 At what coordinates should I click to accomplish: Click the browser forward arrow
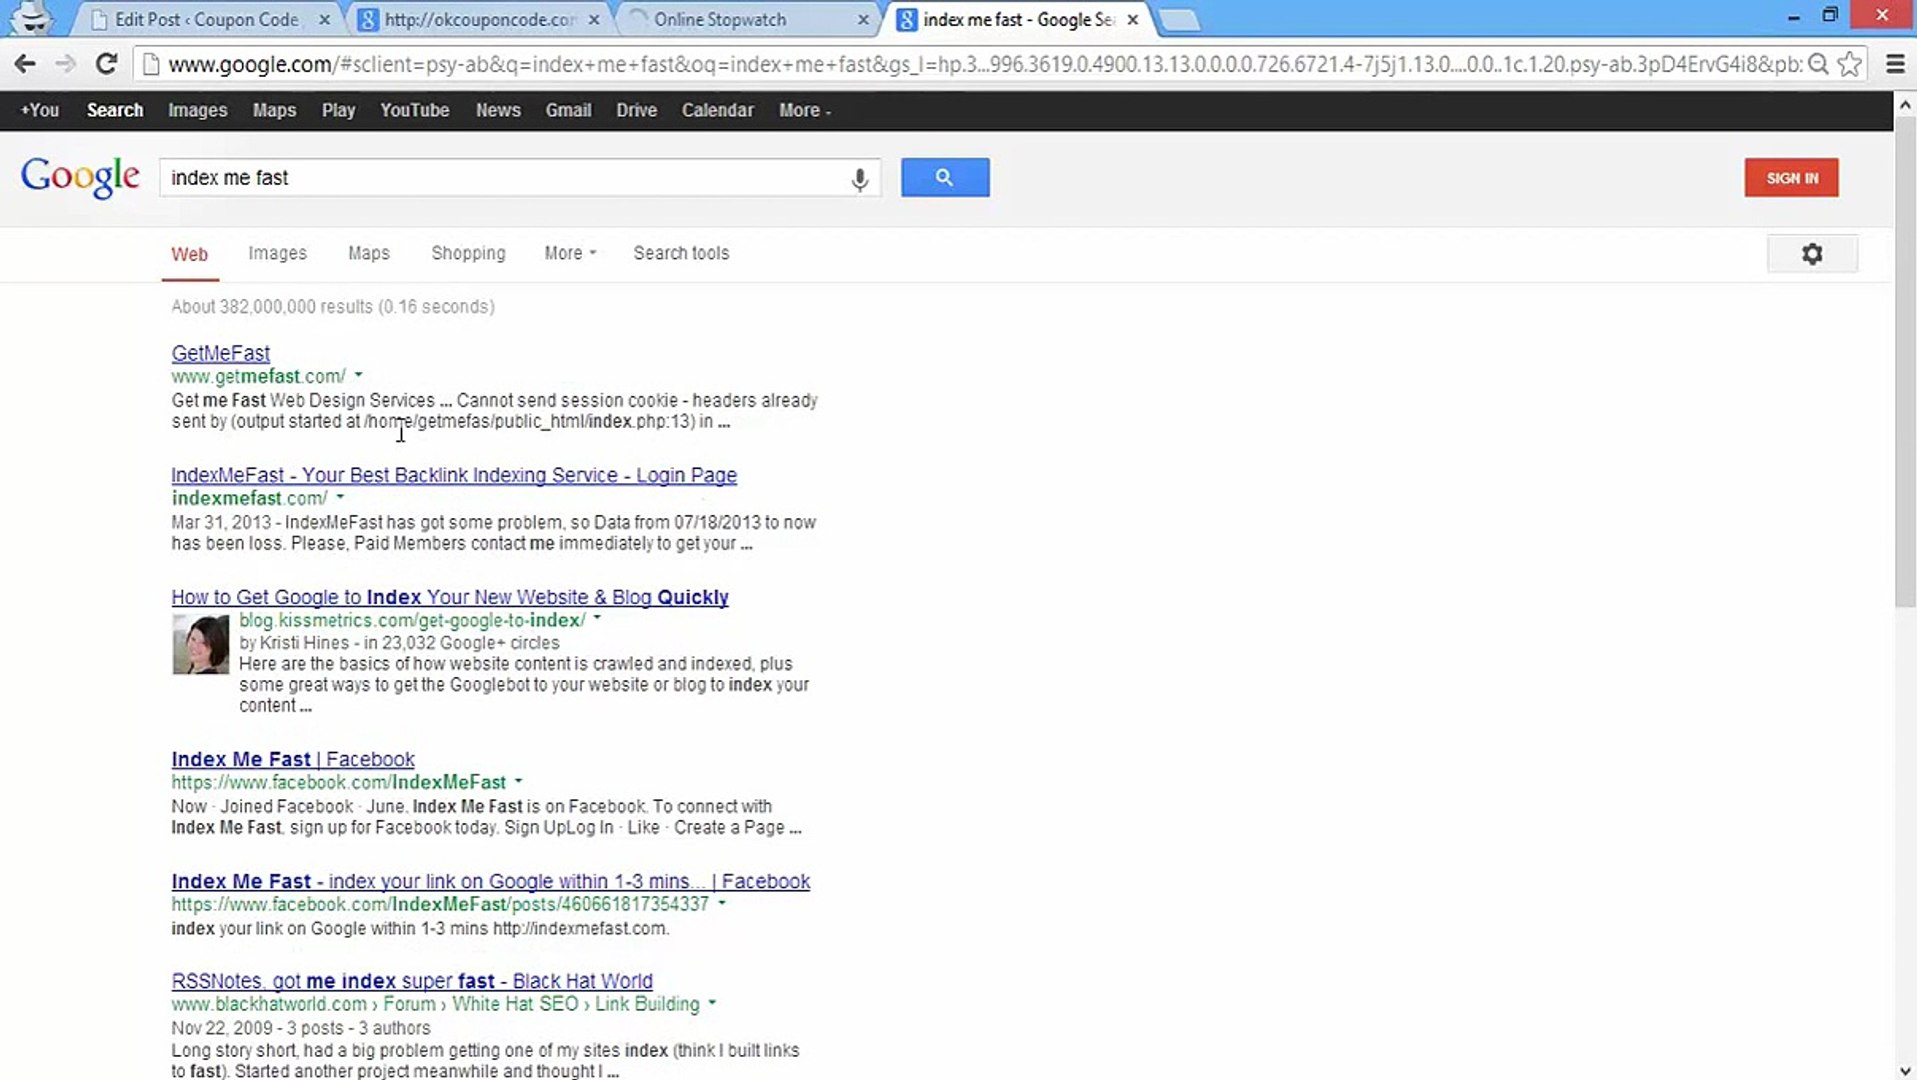tap(65, 64)
